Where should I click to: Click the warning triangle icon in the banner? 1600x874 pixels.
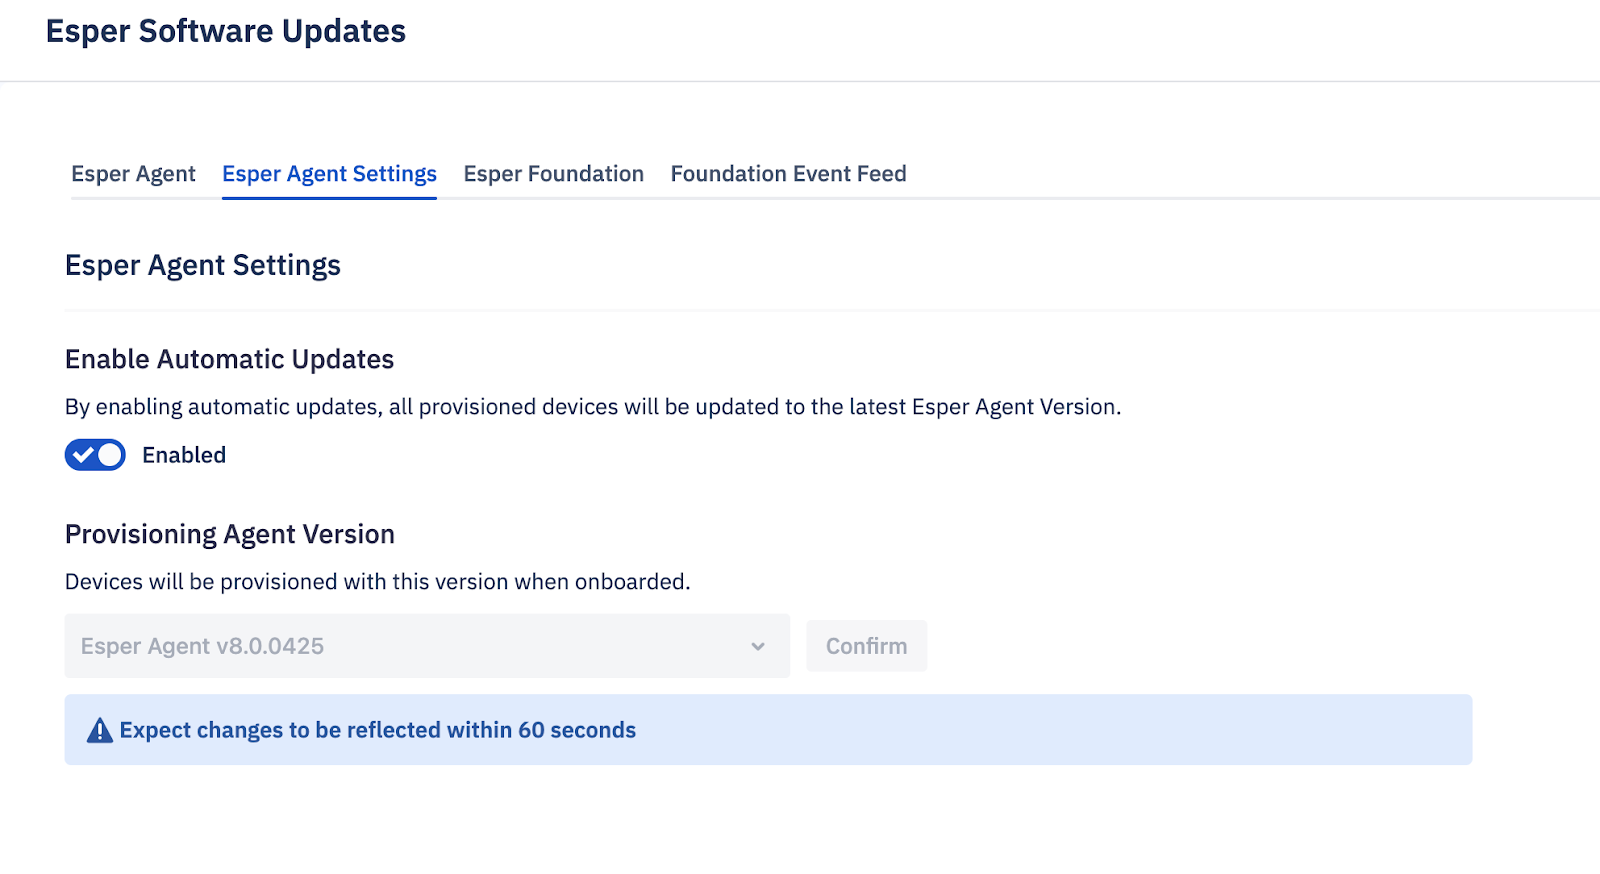click(x=100, y=731)
